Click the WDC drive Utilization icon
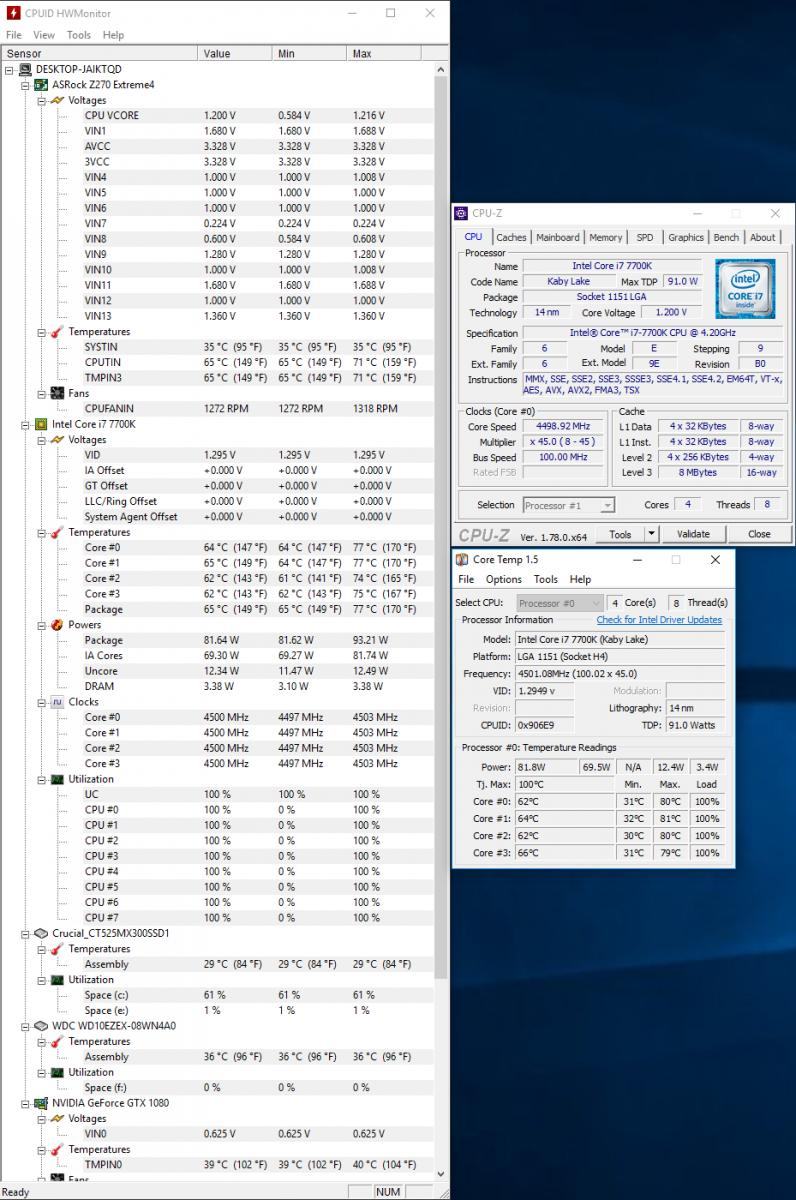Image resolution: width=796 pixels, height=1200 pixels. 57,1072
